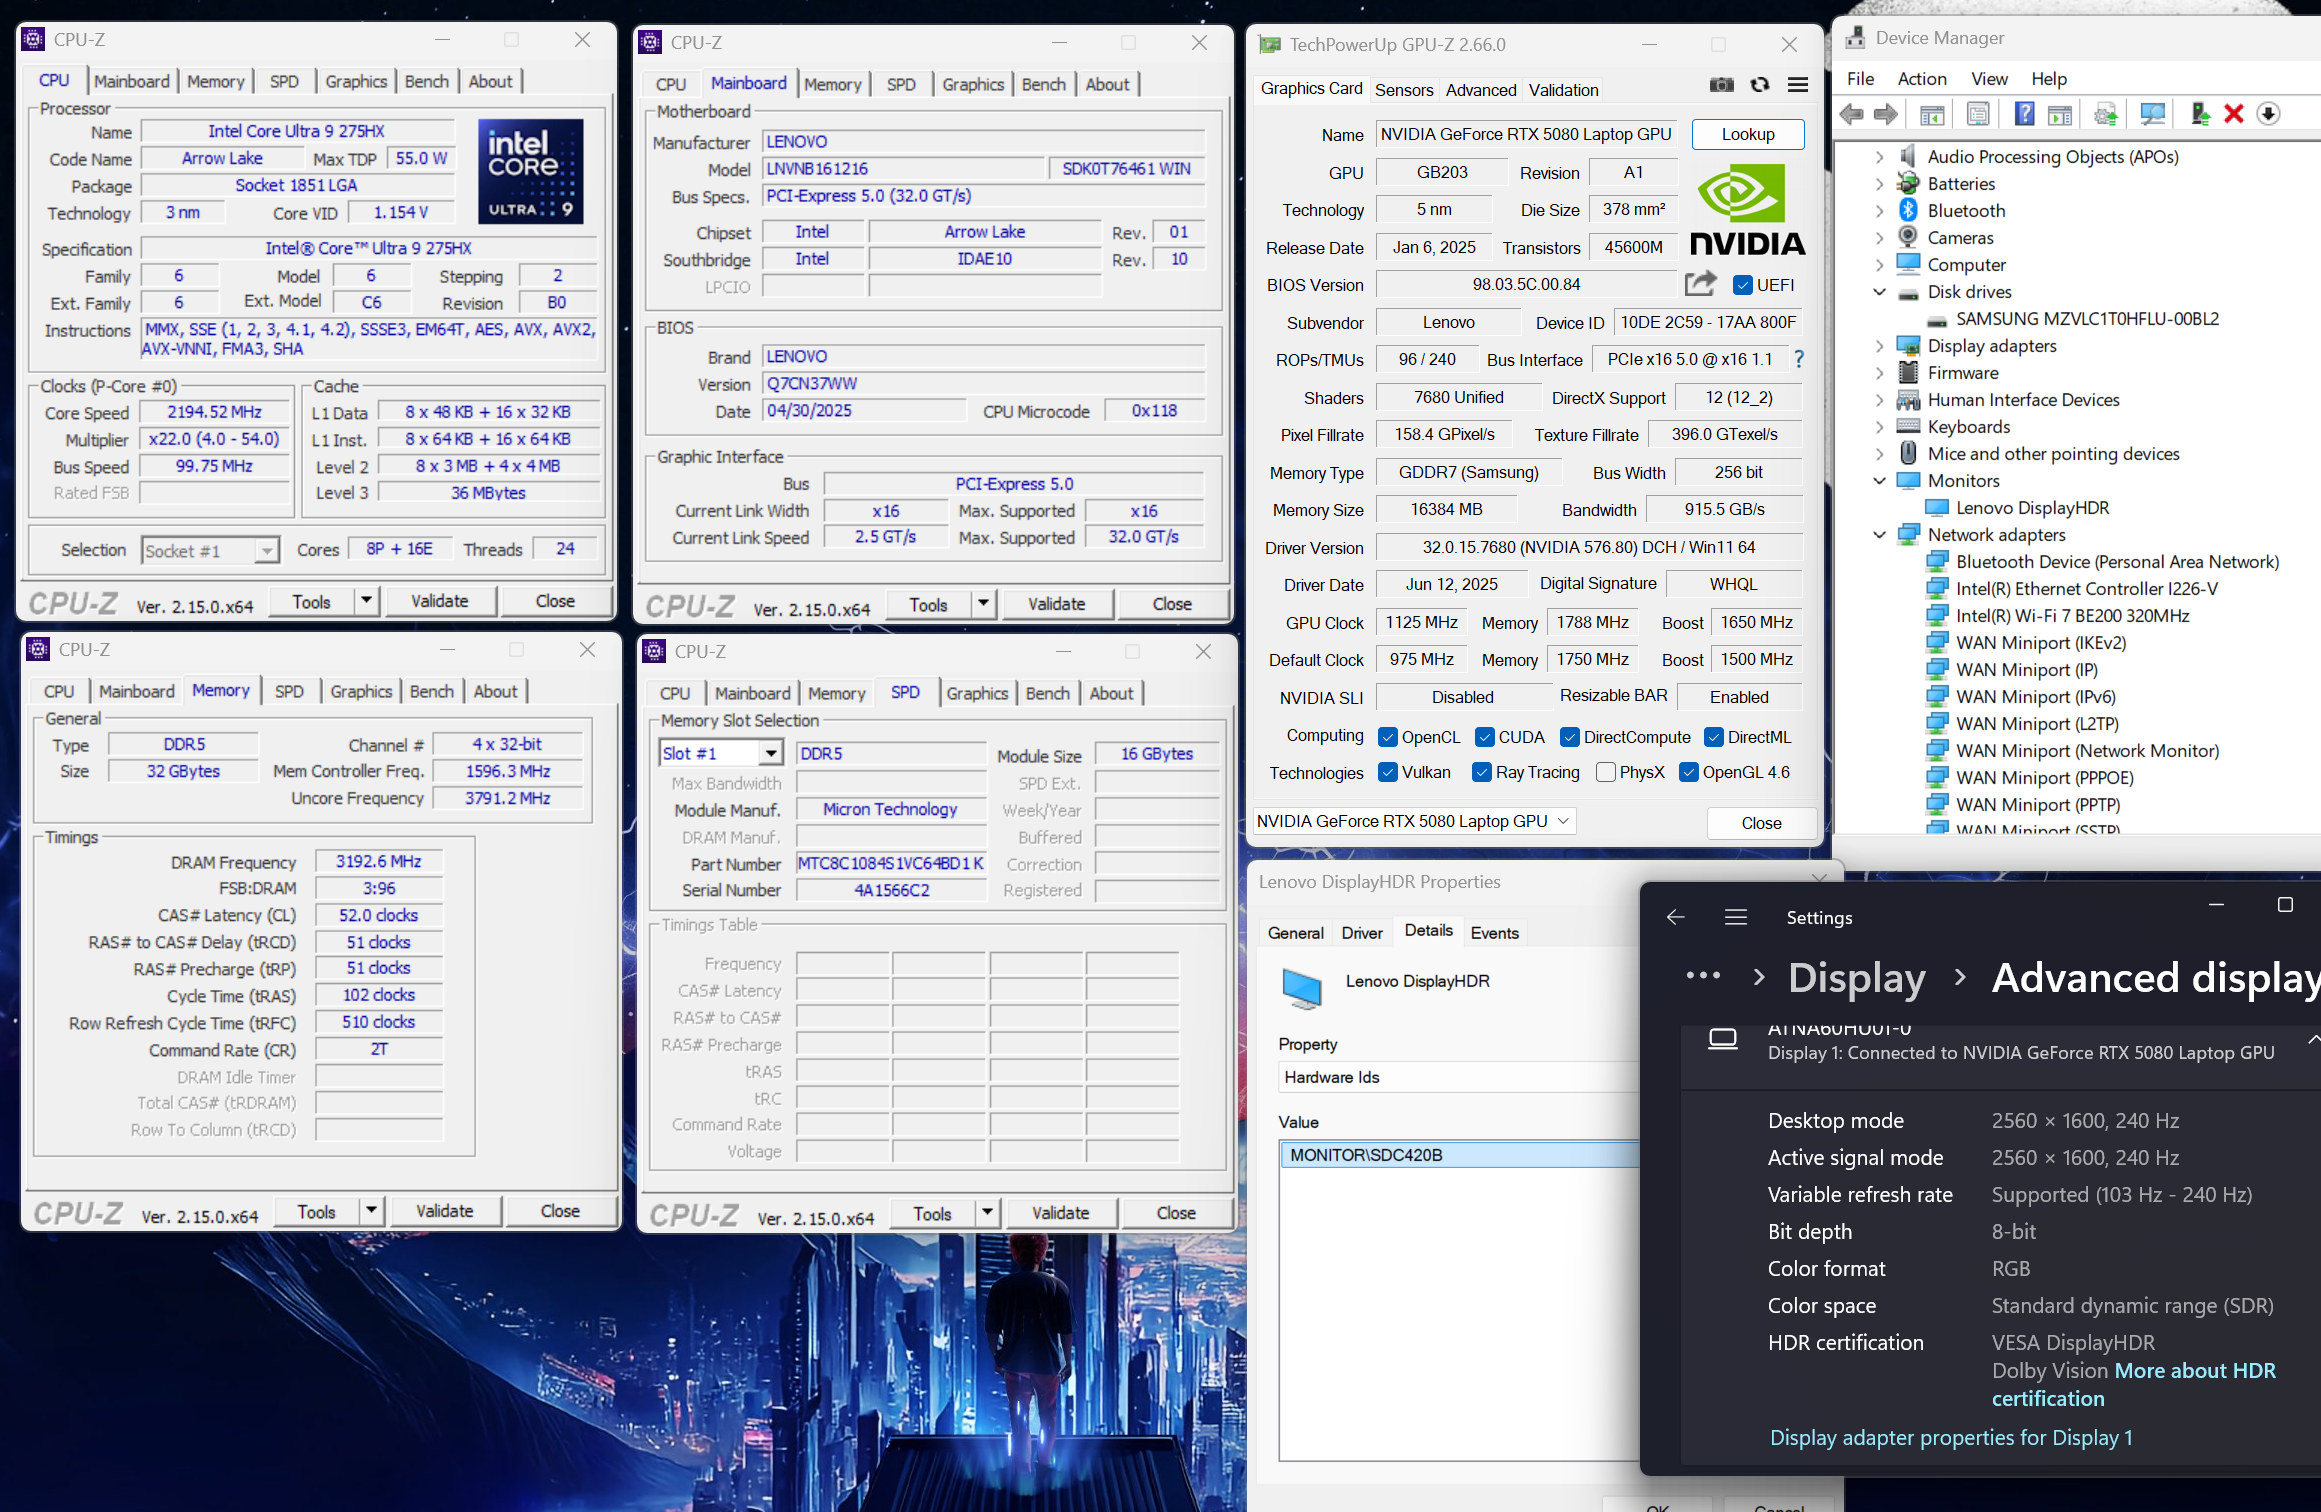Toggle the DirectML checkbox
This screenshot has width=2321, height=1512.
1713,737
